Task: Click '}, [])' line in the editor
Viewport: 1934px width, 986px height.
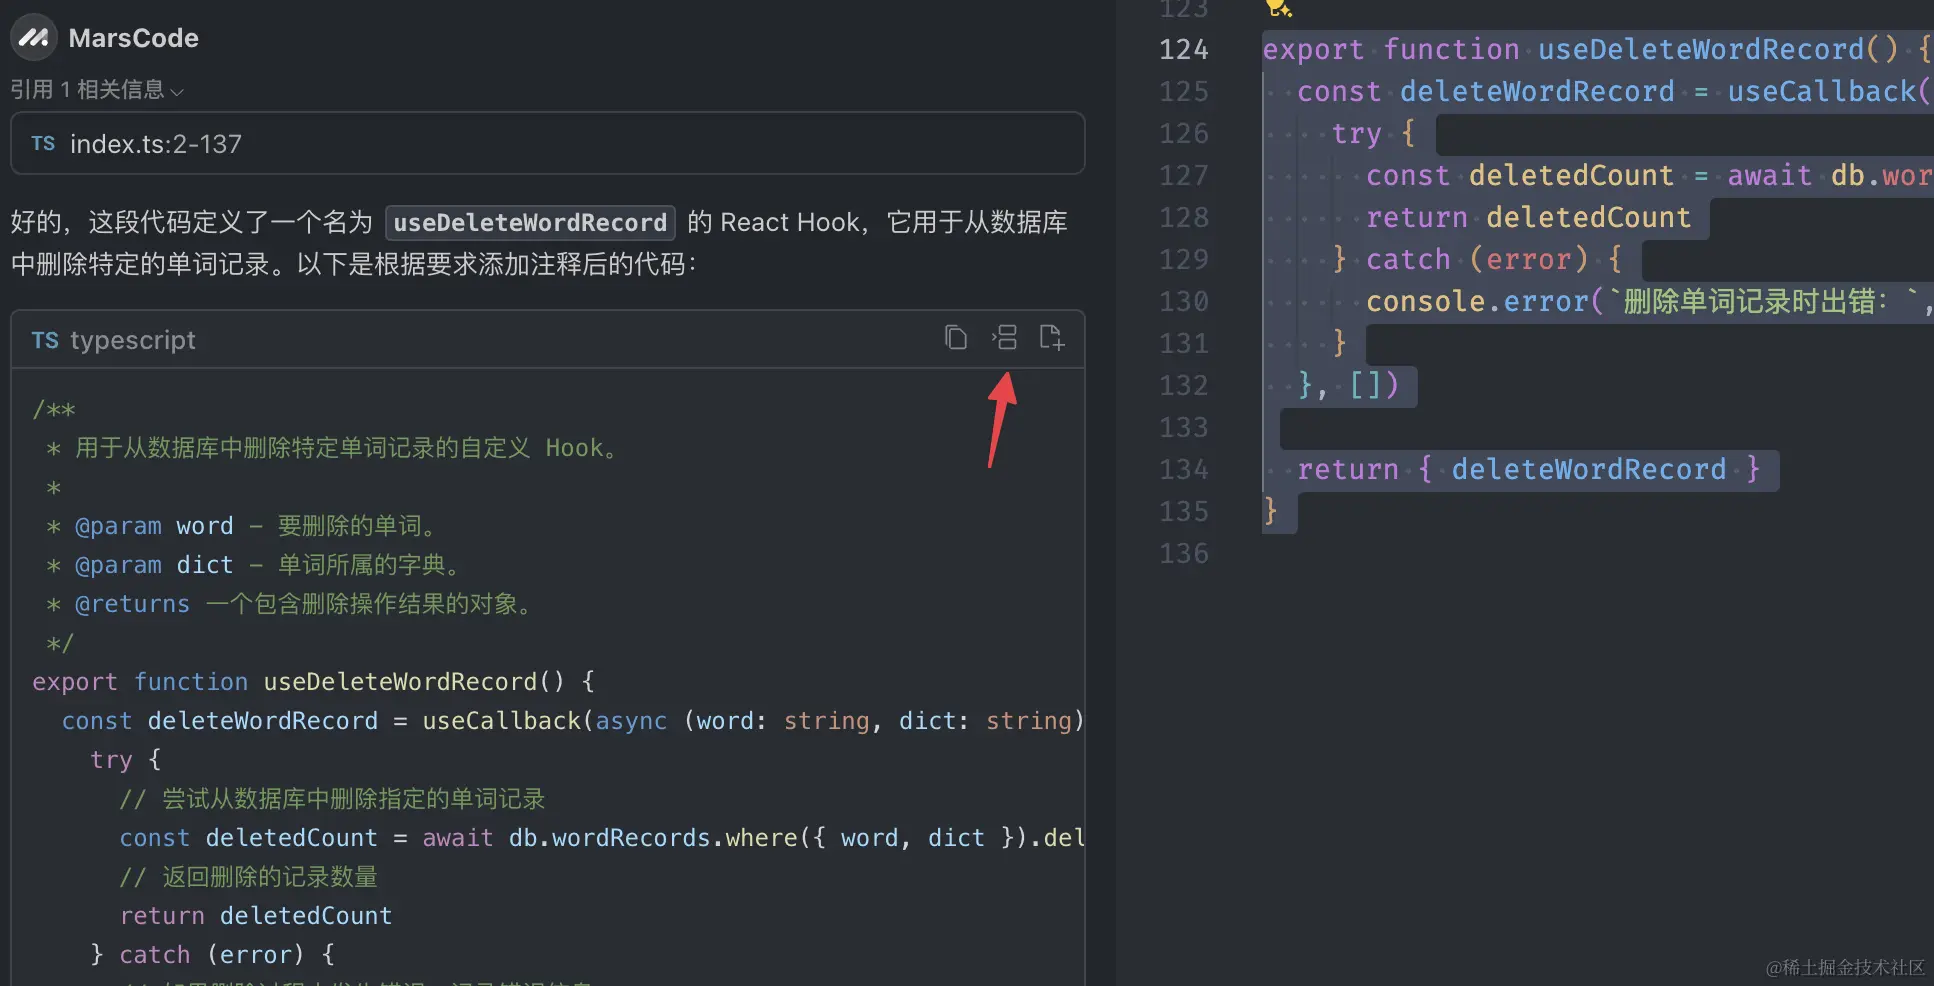Action: 1348,385
